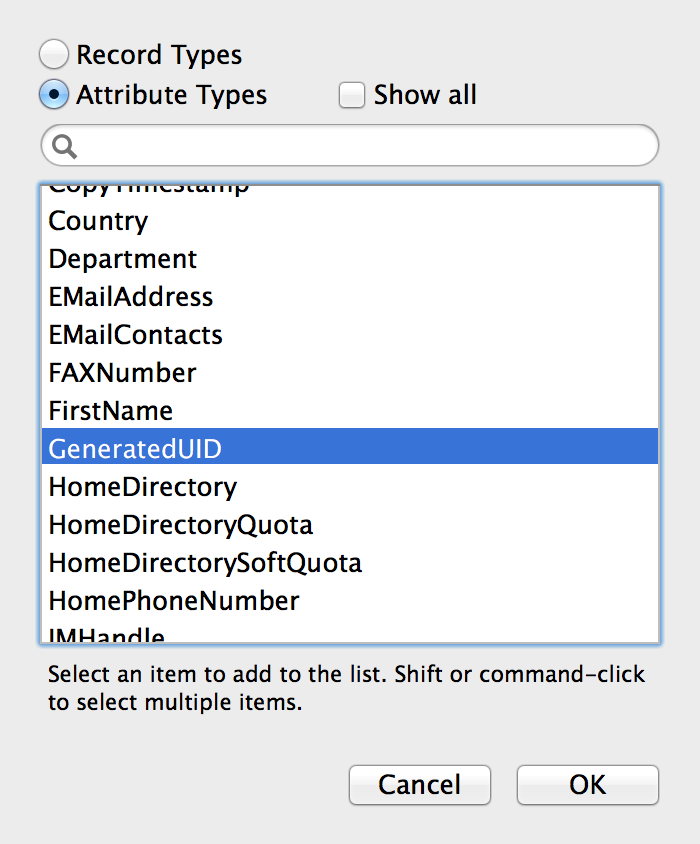The width and height of the screenshot is (700, 844).
Task: Select the partially visible IMHandle row
Action: pos(350,632)
